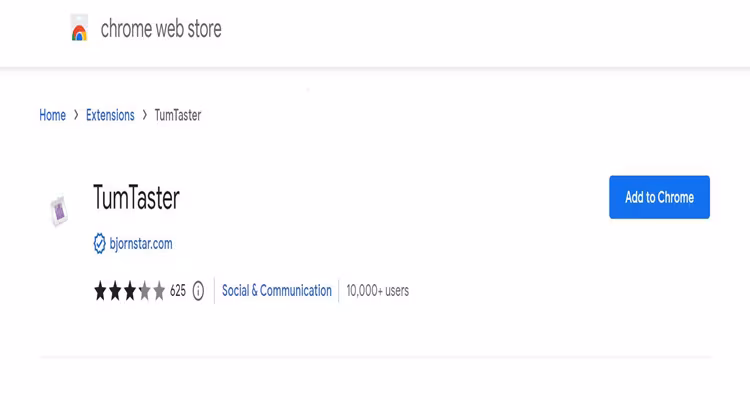Click the chevron between Extensions and TumTaster

[145, 115]
